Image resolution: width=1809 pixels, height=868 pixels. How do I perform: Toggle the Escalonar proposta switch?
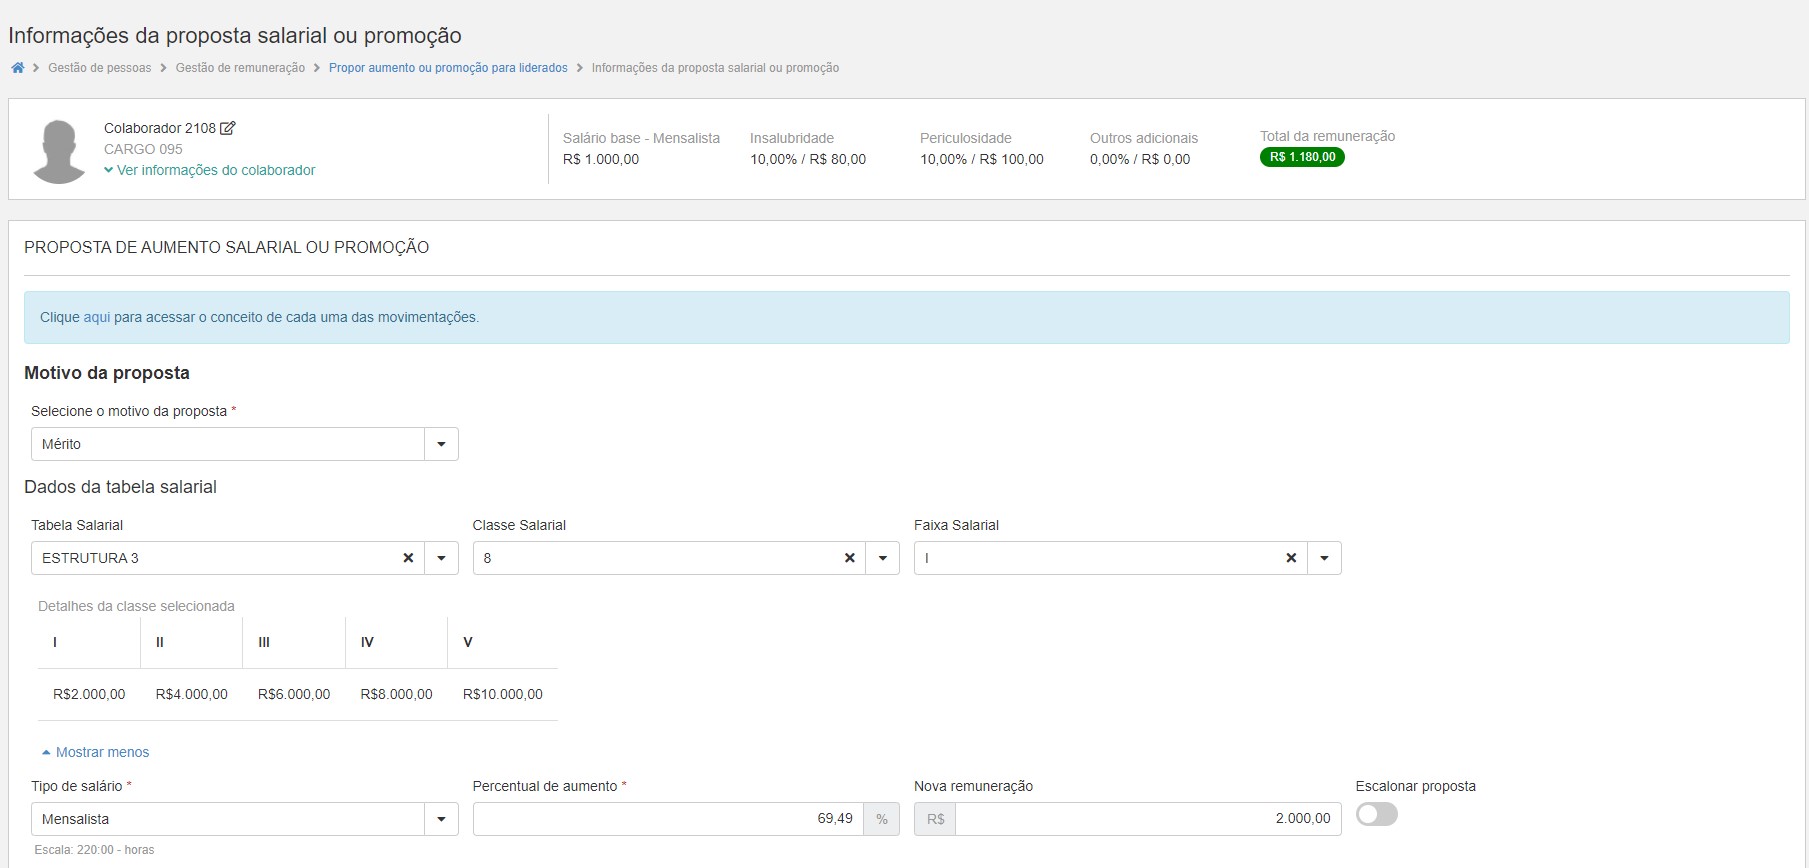1377,815
